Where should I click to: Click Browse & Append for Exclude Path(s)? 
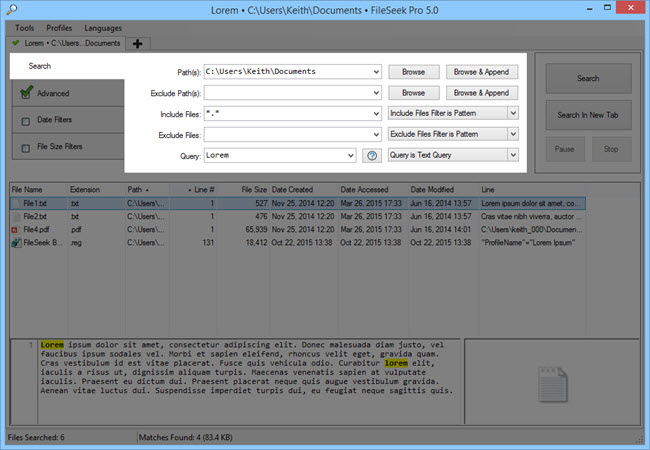pyautogui.click(x=482, y=93)
